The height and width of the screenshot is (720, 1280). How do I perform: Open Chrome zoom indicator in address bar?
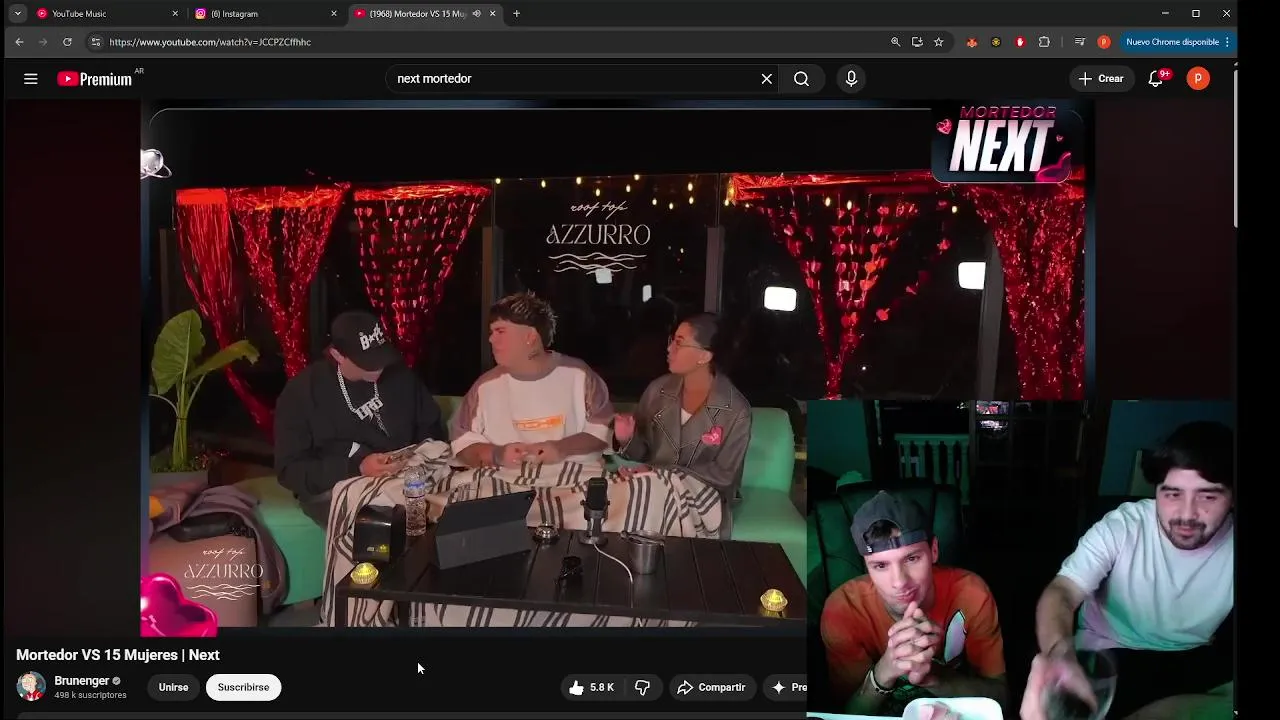(895, 42)
